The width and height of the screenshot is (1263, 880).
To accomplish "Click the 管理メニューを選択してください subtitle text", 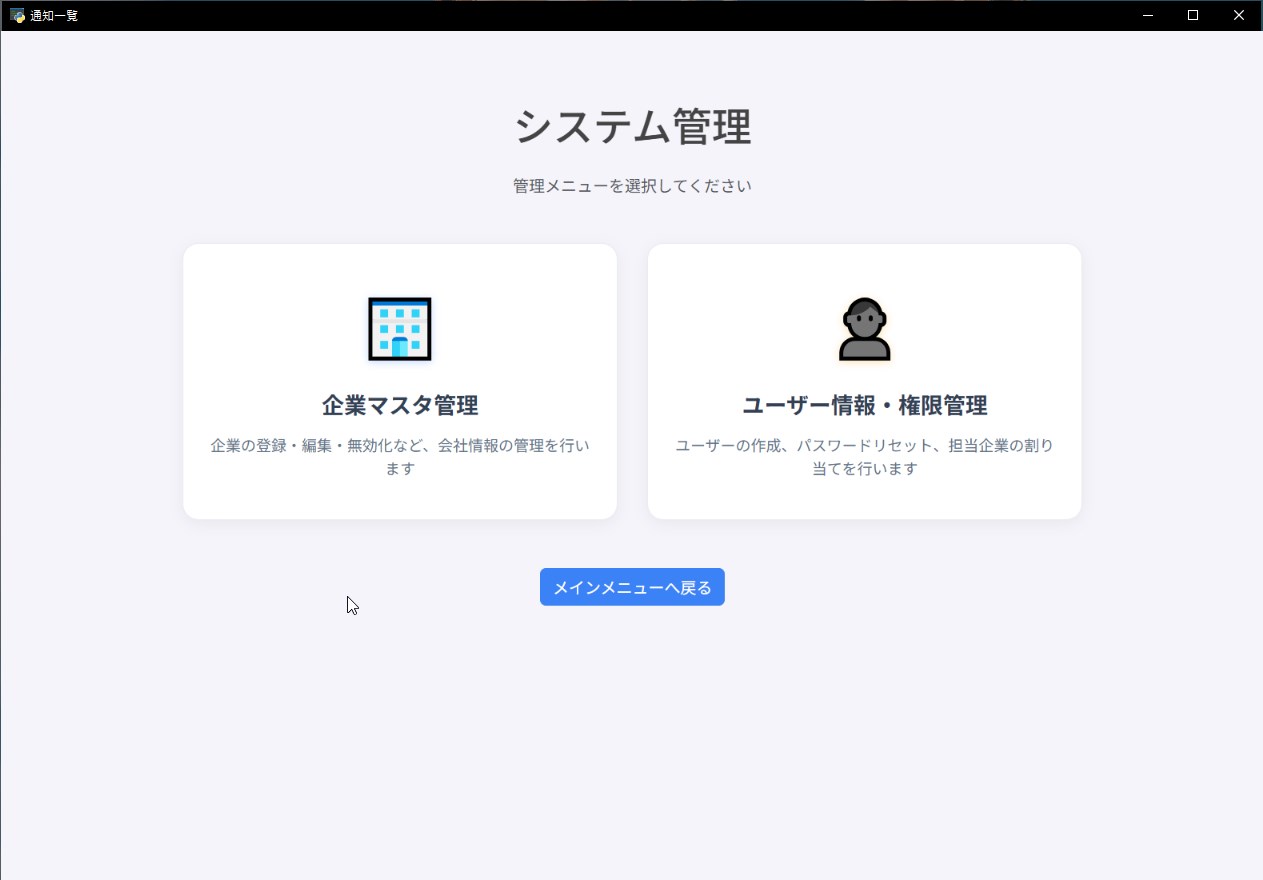I will coord(632,185).
